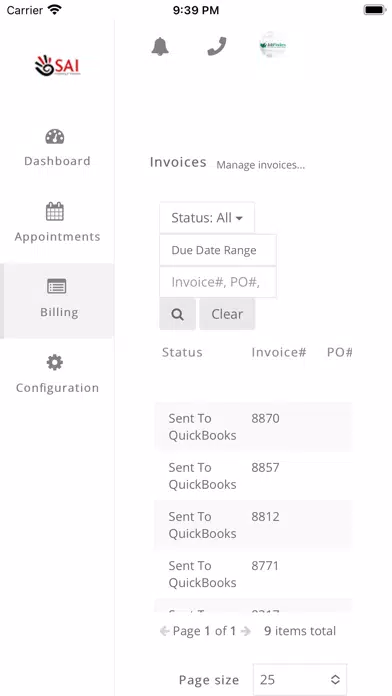The height and width of the screenshot is (696, 392).
Task: Clear the invoice filters
Action: pyautogui.click(x=227, y=314)
